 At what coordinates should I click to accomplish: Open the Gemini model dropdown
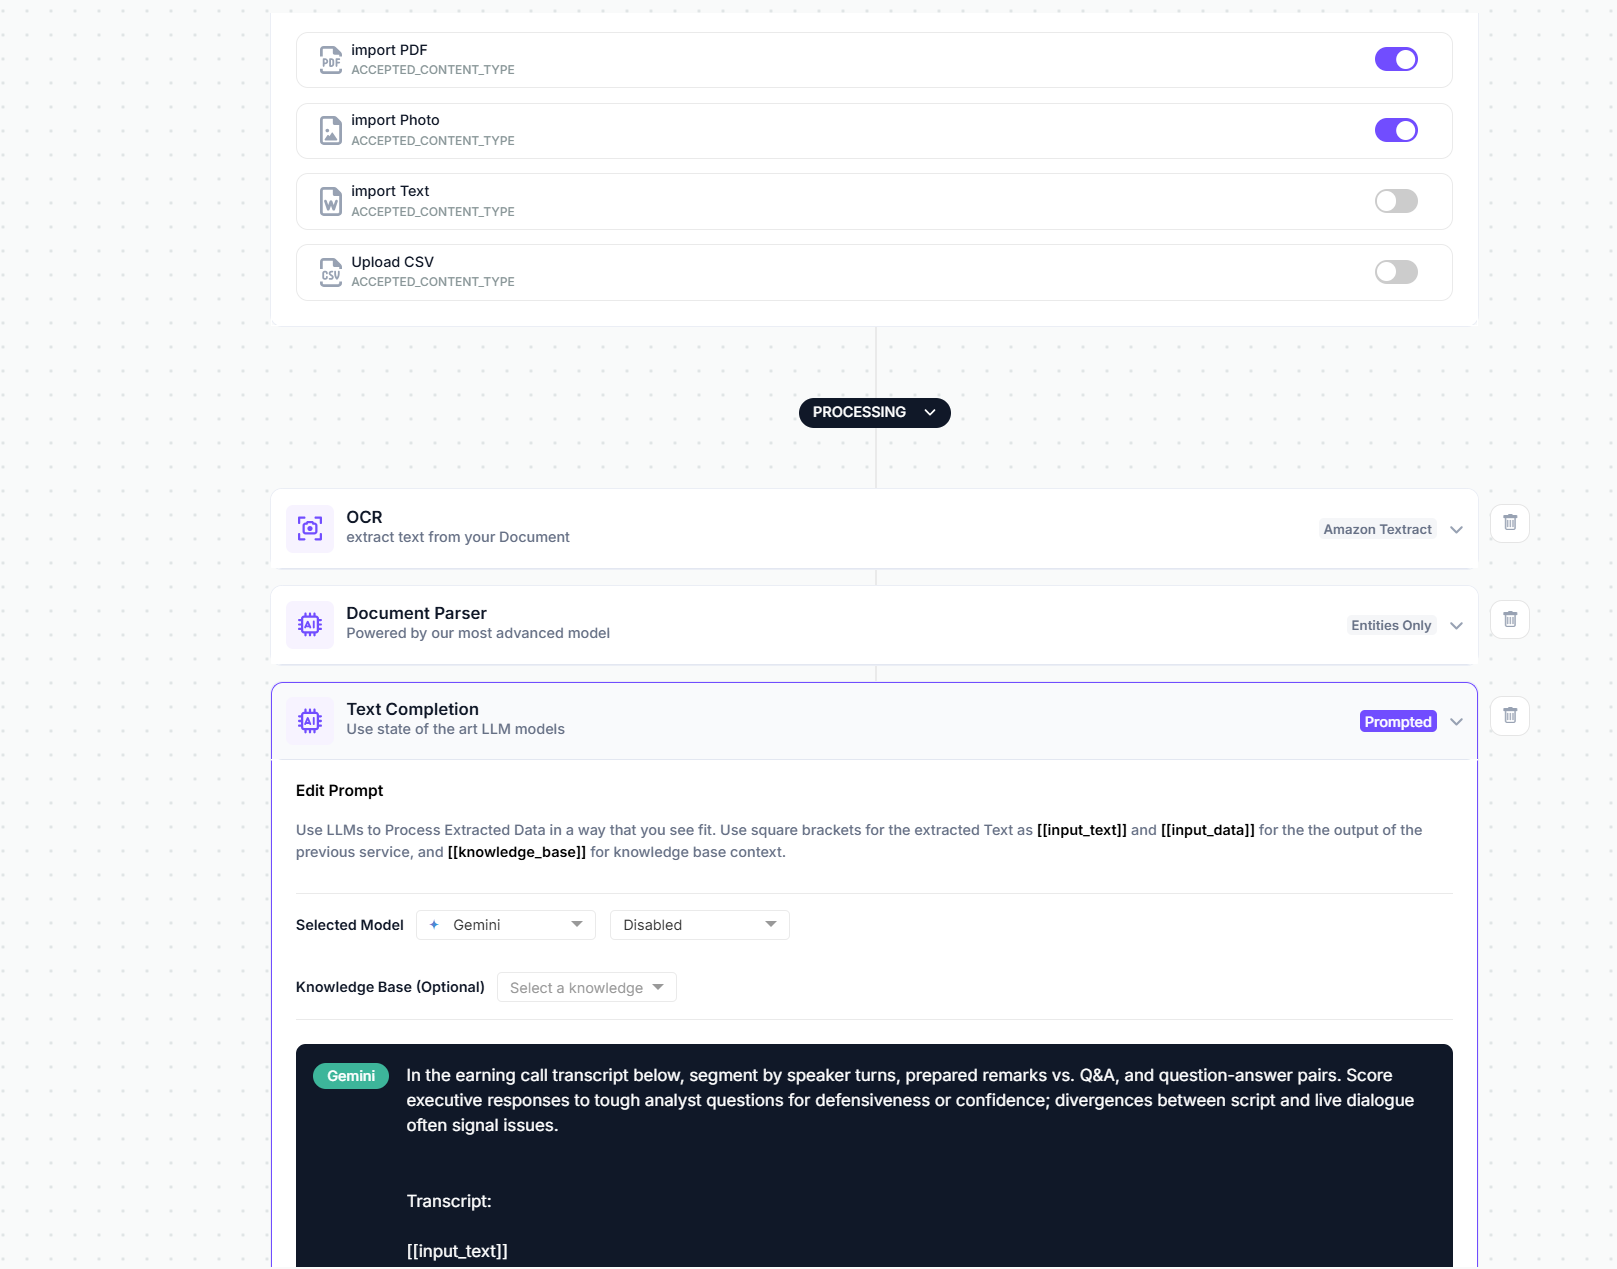click(x=506, y=925)
